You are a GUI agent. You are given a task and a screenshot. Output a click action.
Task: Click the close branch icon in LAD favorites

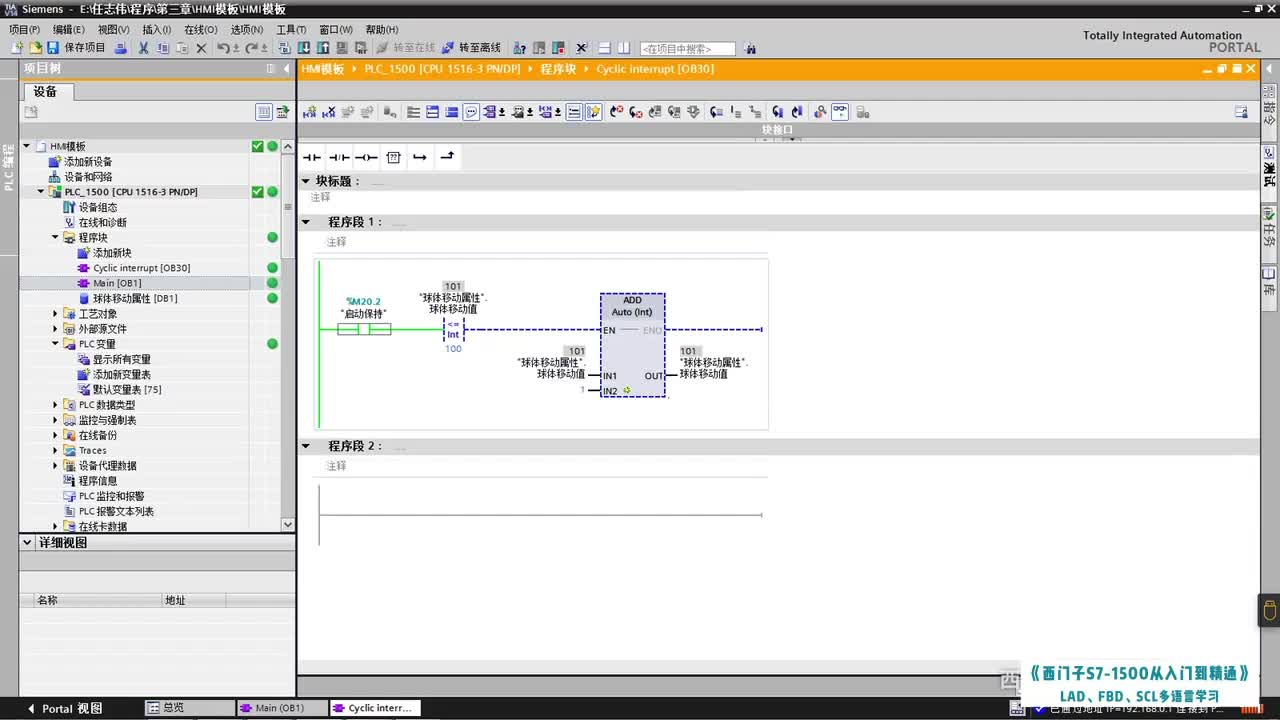[x=447, y=157]
